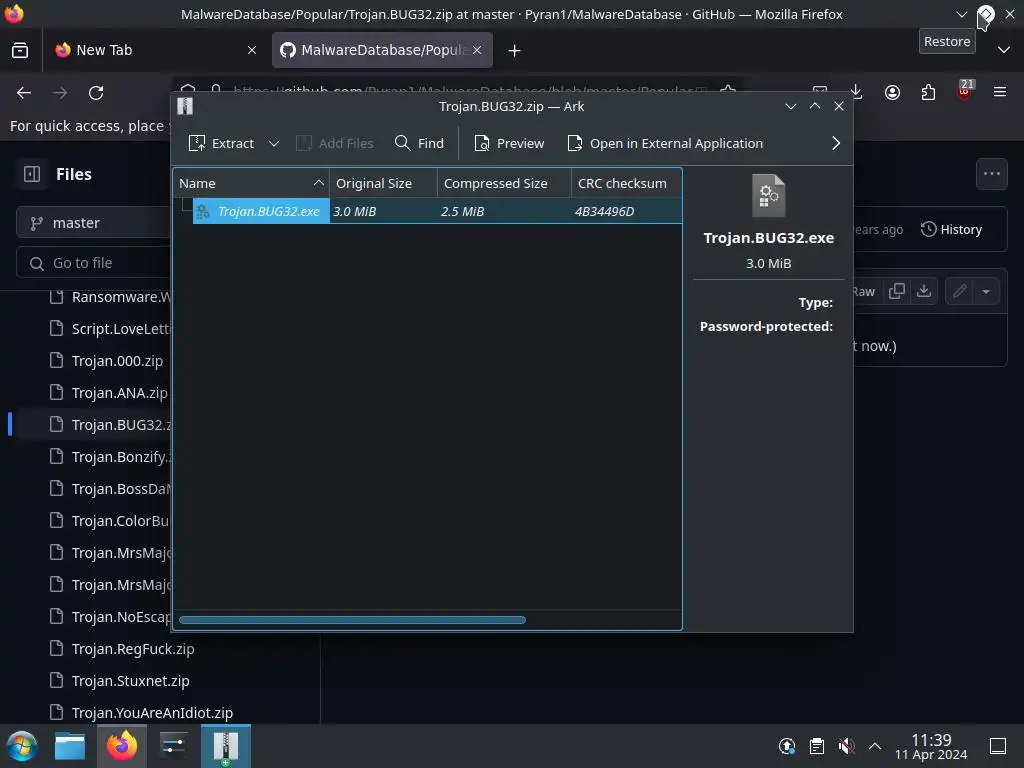Toggle muted volume tray icon
1024x768 pixels.
(x=846, y=746)
